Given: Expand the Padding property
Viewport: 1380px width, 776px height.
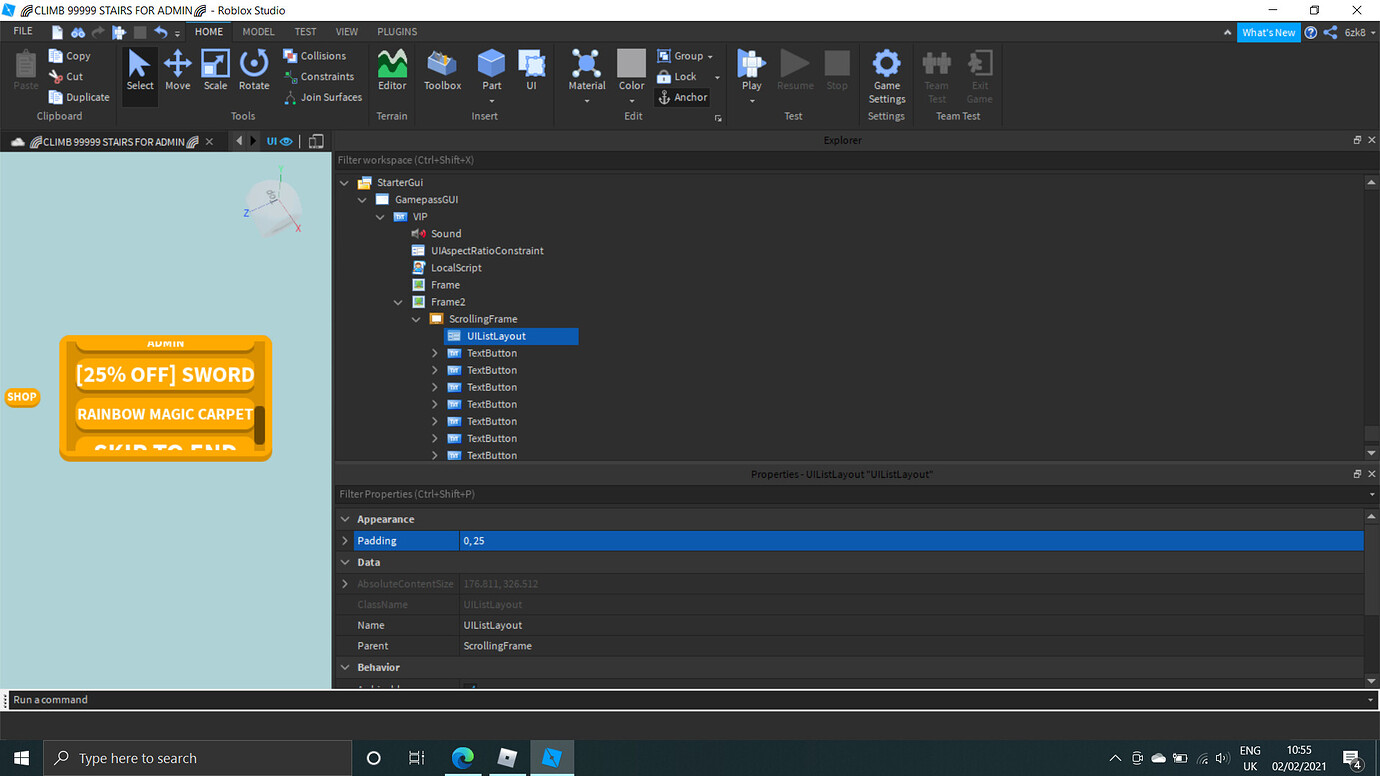Looking at the screenshot, I should coord(345,541).
